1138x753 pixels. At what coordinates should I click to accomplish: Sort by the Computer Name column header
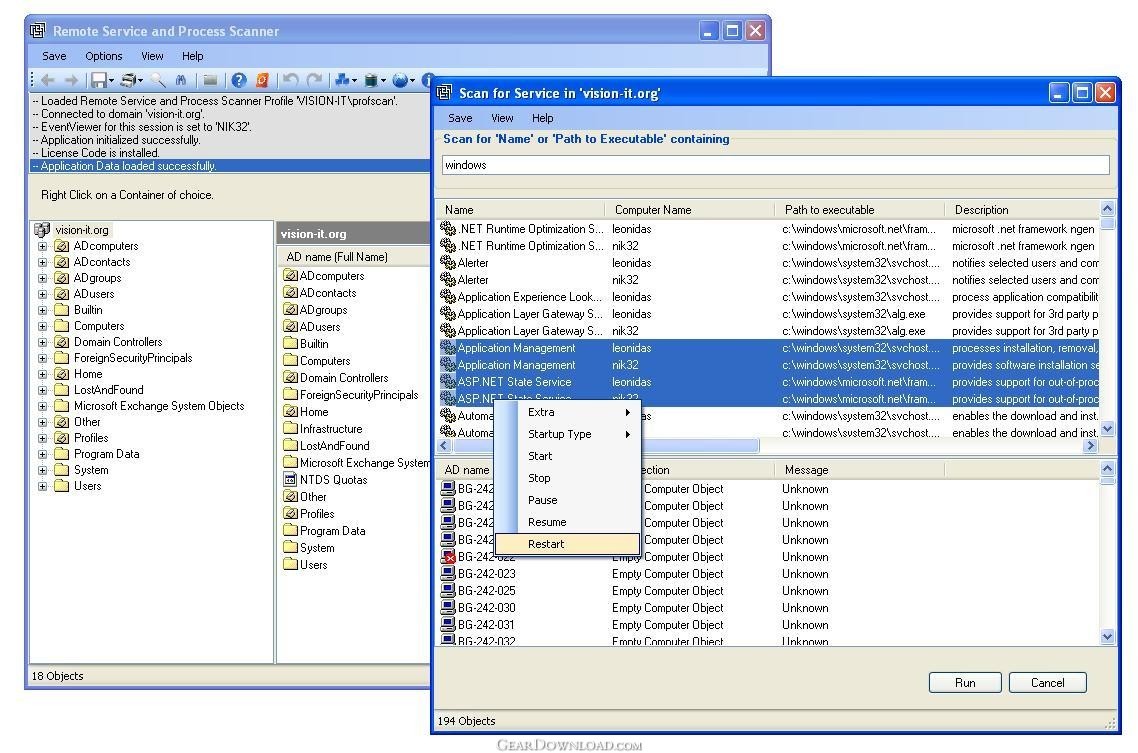pyautogui.click(x=689, y=210)
